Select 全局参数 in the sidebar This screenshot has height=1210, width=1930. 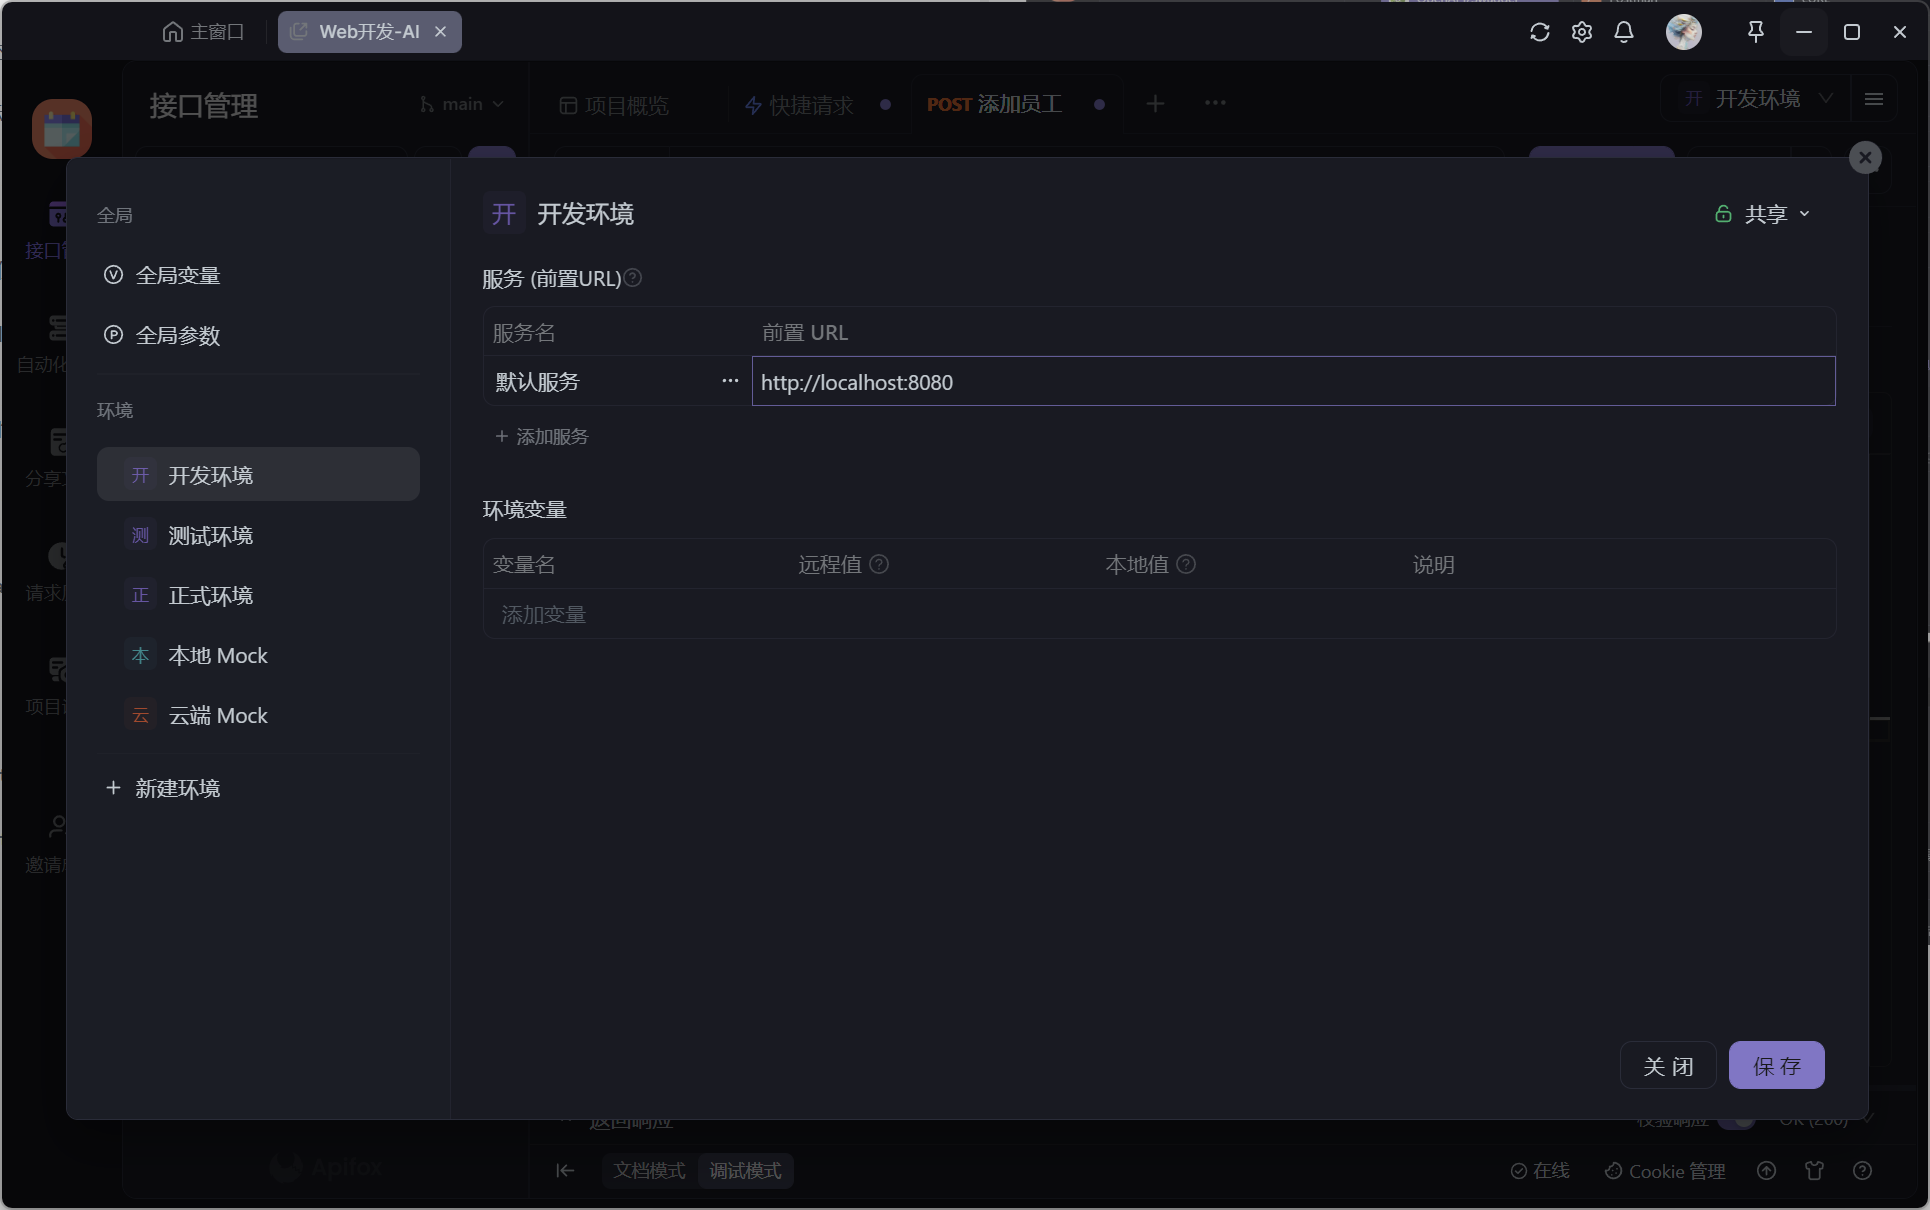(x=177, y=335)
